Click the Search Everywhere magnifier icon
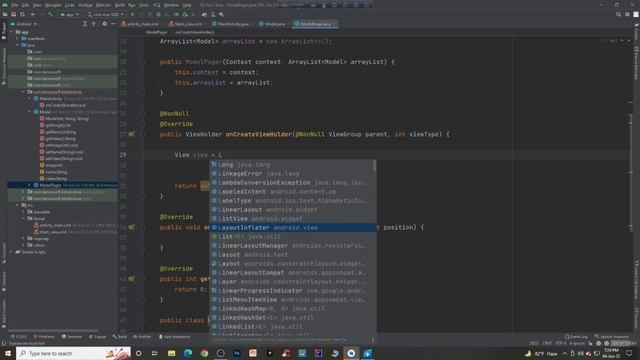 (618, 14)
